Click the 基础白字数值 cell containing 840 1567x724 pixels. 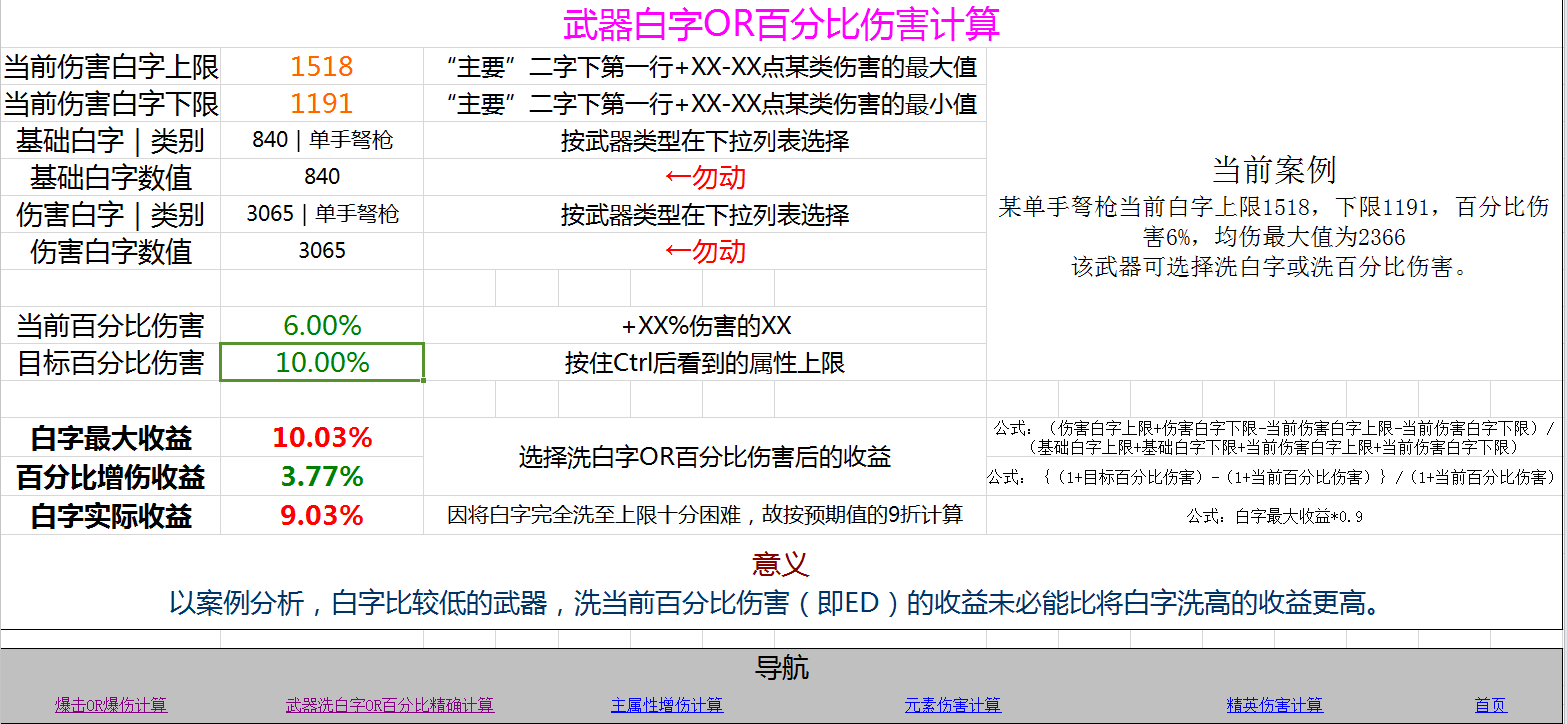click(321, 177)
